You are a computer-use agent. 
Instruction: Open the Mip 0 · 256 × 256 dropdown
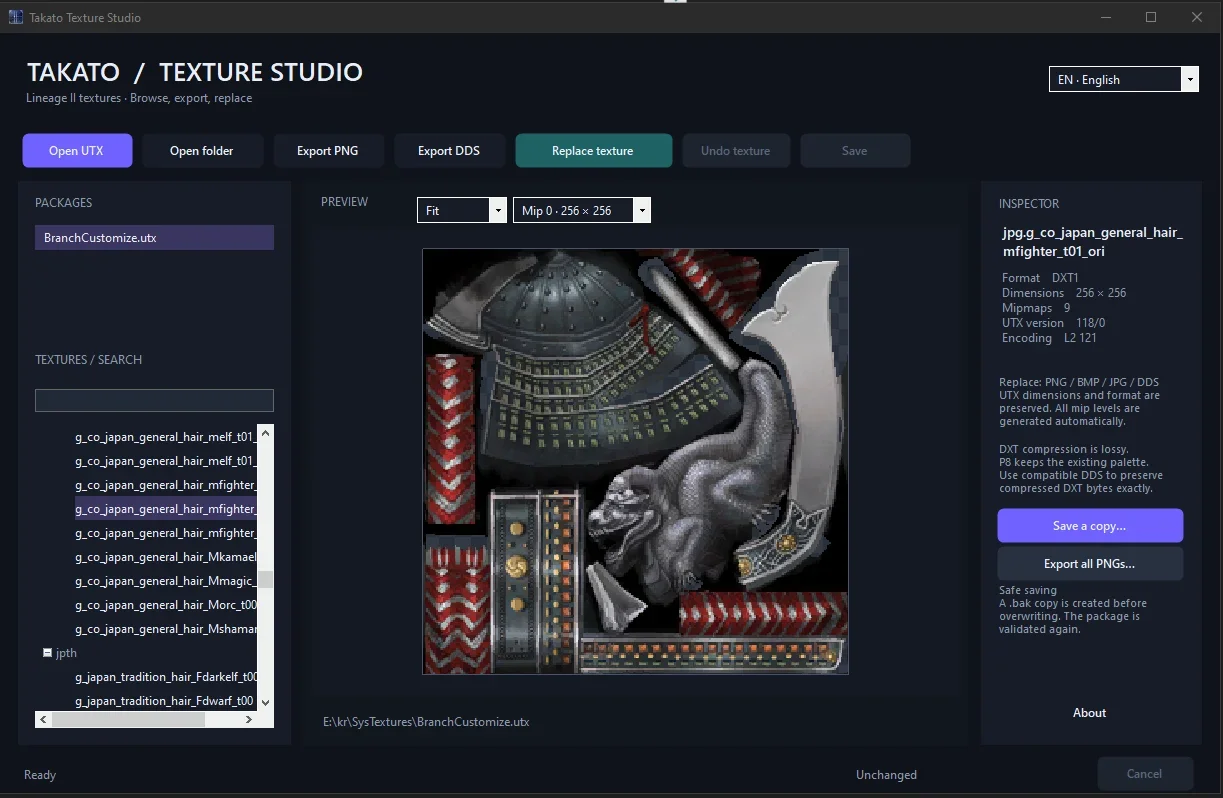(582, 210)
